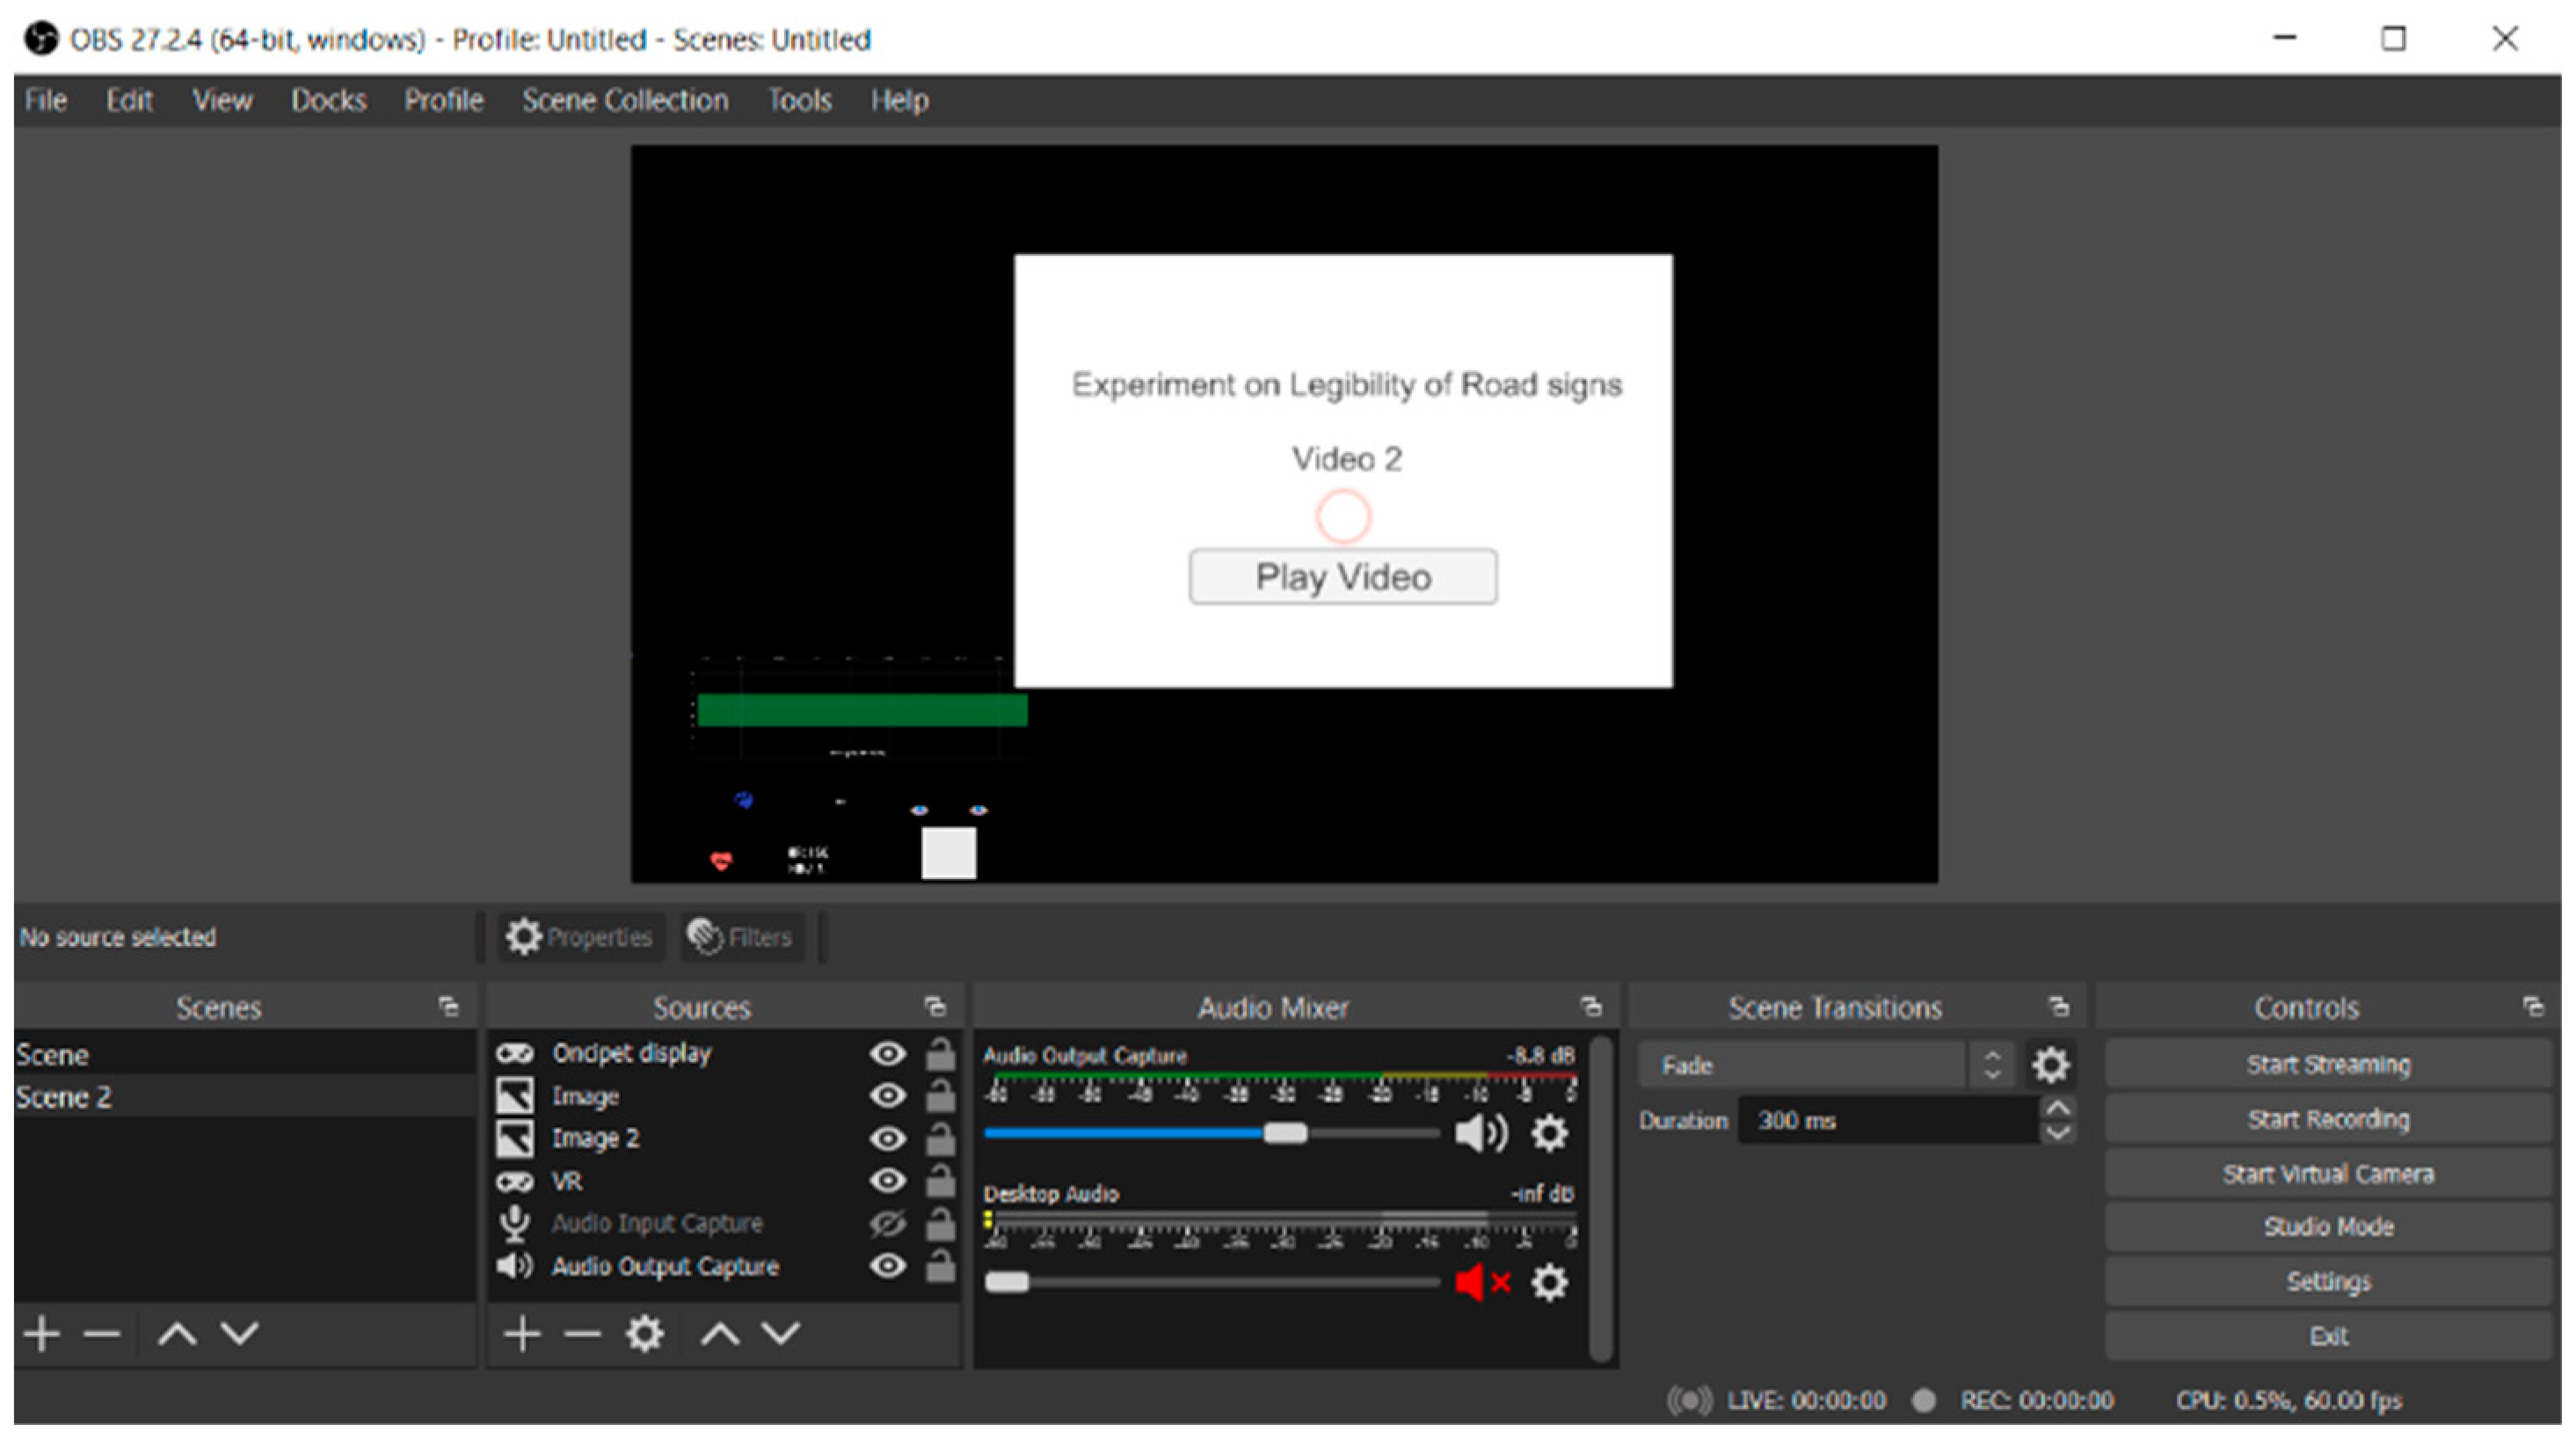
Task: Remove selected scene with minus icon
Action: 101,1333
